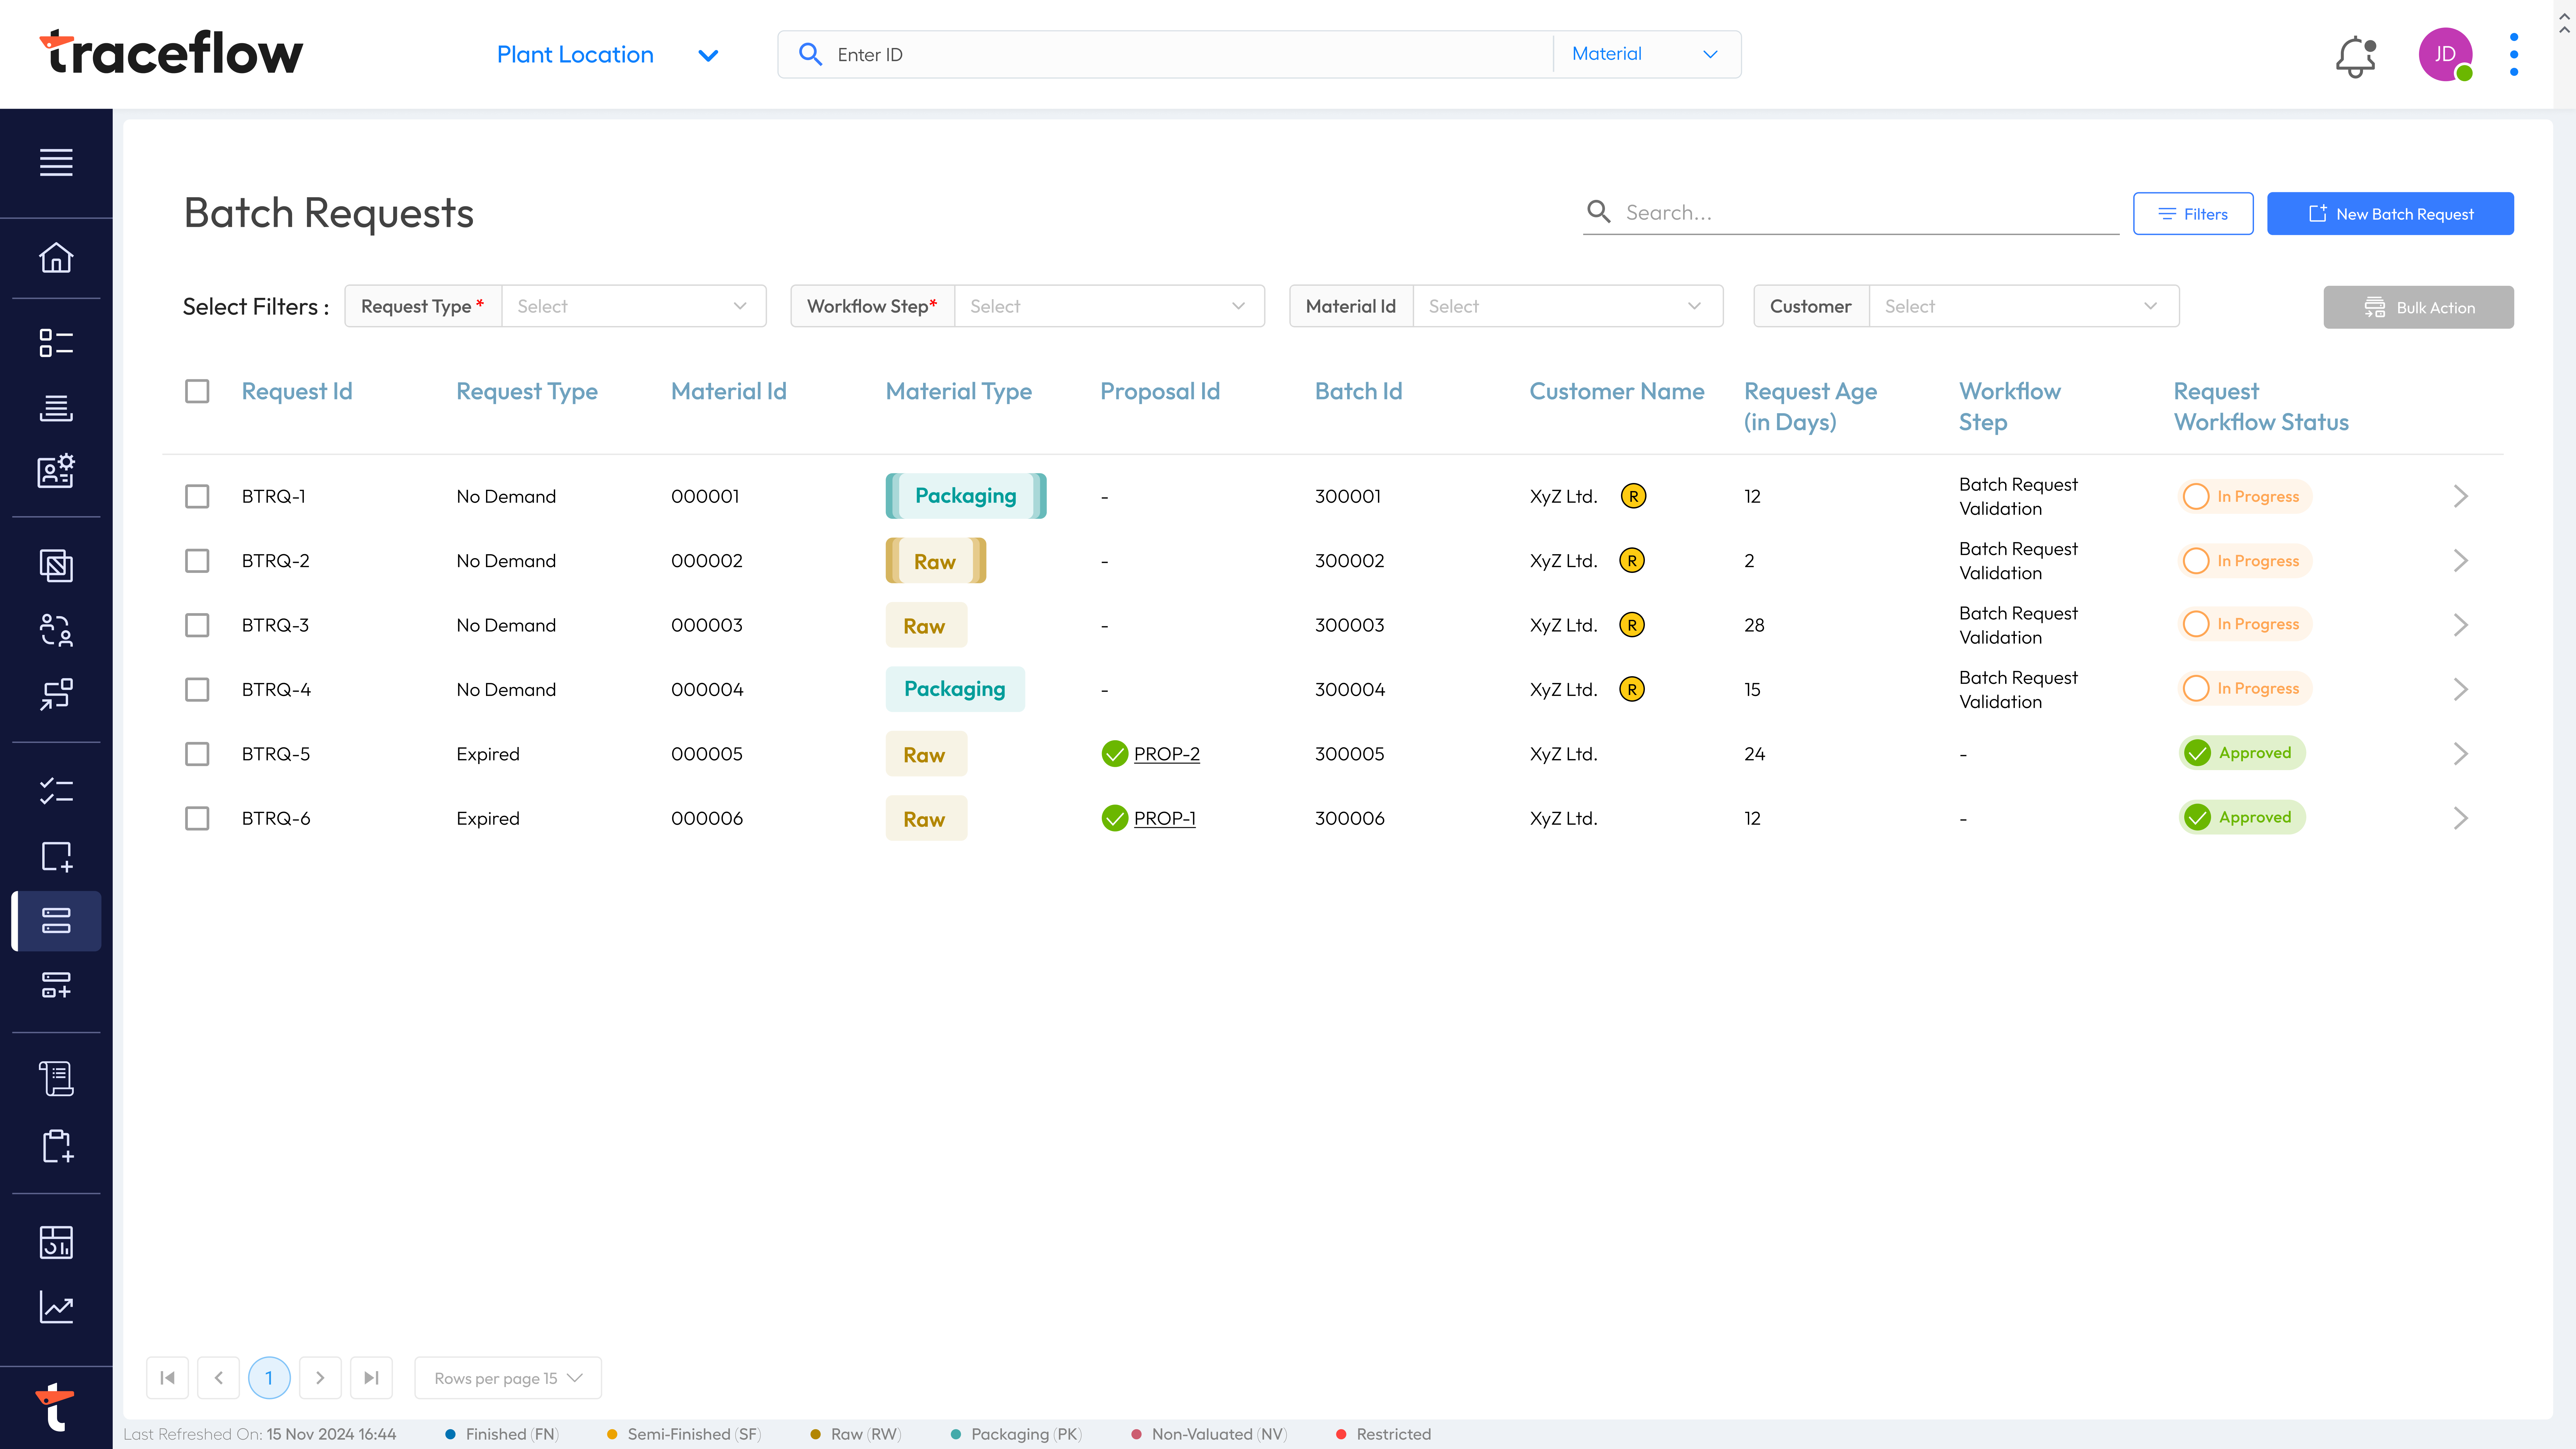This screenshot has width=2576, height=1449.
Task: Open the home icon in sidebar
Action: (x=56, y=258)
